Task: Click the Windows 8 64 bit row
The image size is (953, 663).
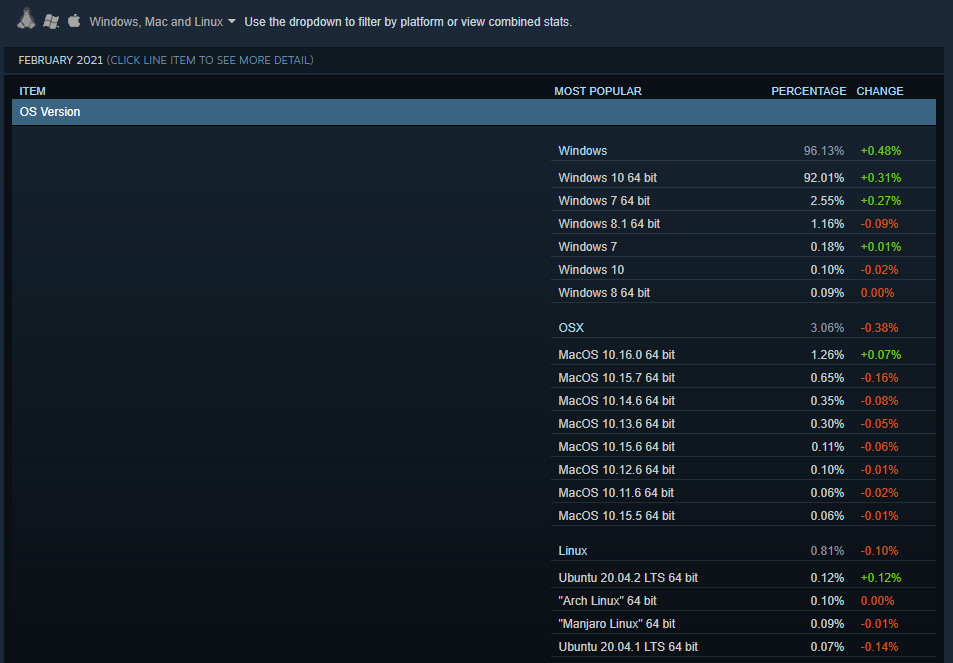Action: tap(743, 292)
